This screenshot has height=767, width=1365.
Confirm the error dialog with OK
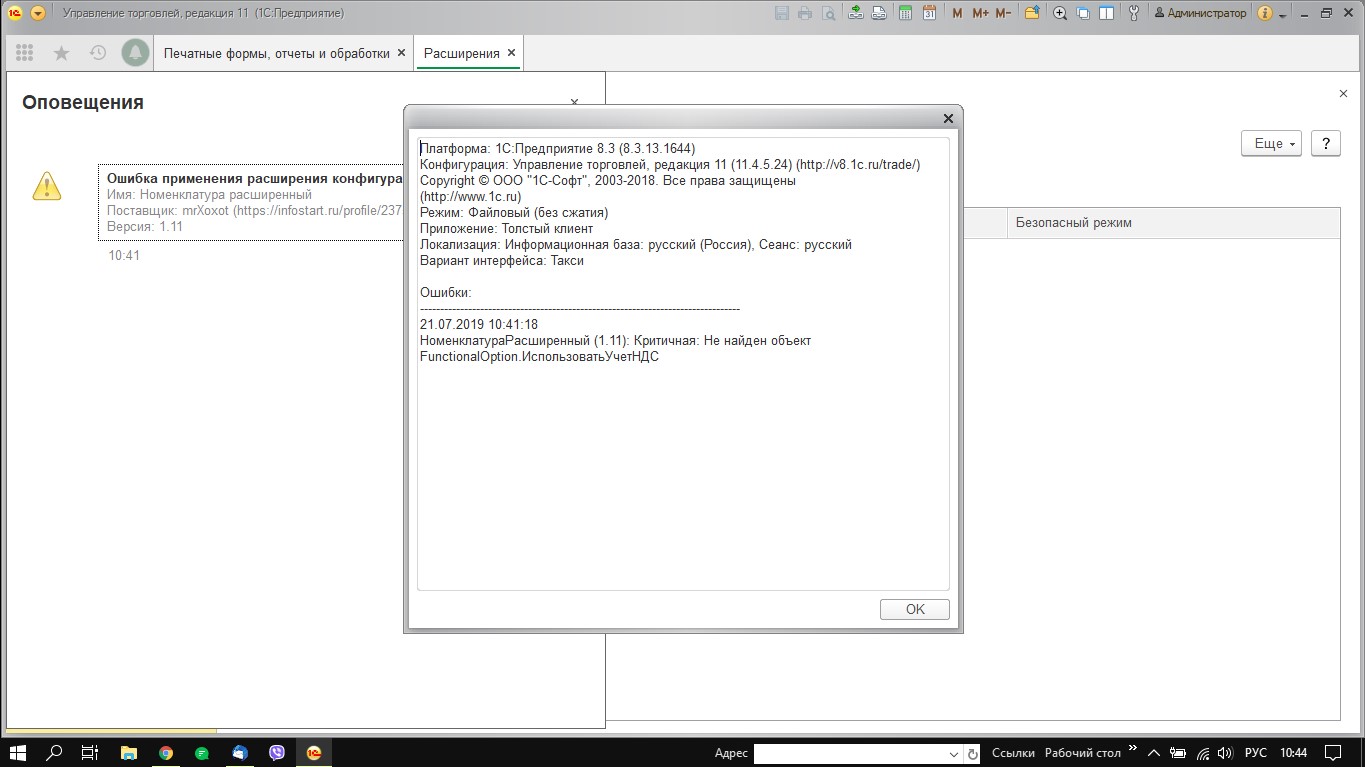pos(915,609)
